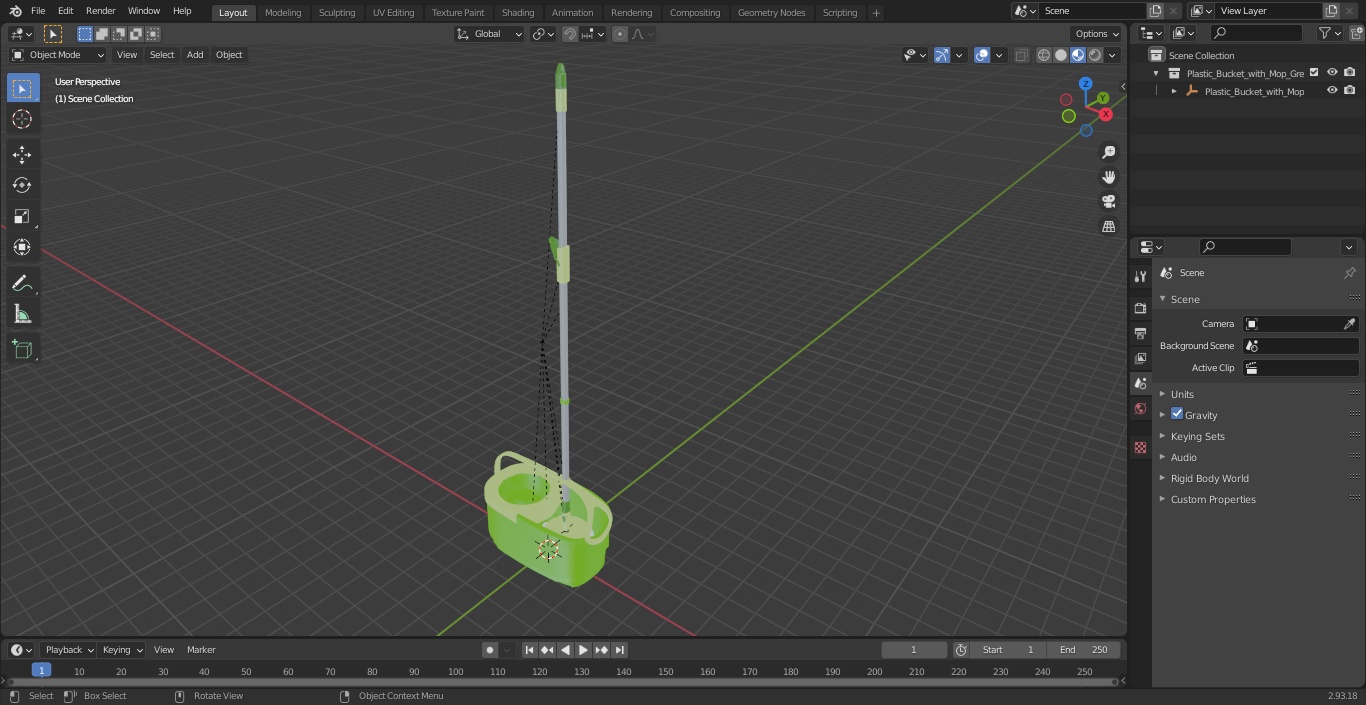Disable Plastic_Bucket_with_Mop_Gre in renders
Screen dimensions: 1366x705
pyautogui.click(x=1350, y=72)
